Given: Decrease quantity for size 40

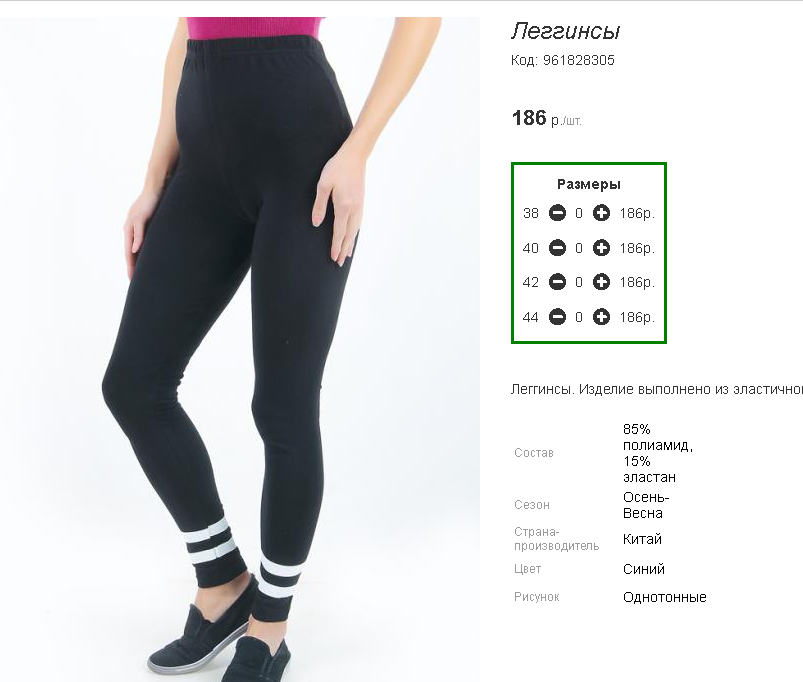Looking at the screenshot, I should click(557, 248).
